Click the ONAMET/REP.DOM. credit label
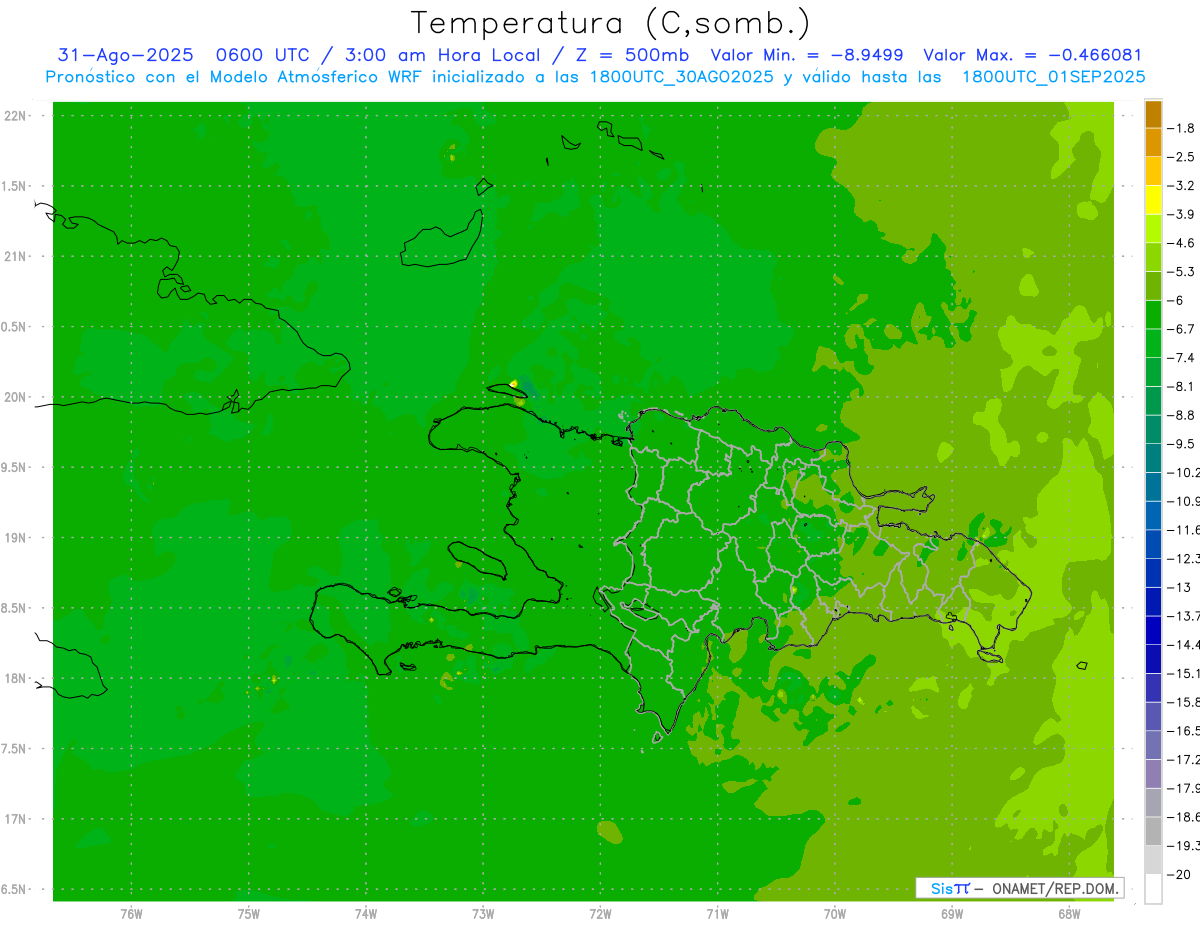The height and width of the screenshot is (927, 1200). point(1054,888)
